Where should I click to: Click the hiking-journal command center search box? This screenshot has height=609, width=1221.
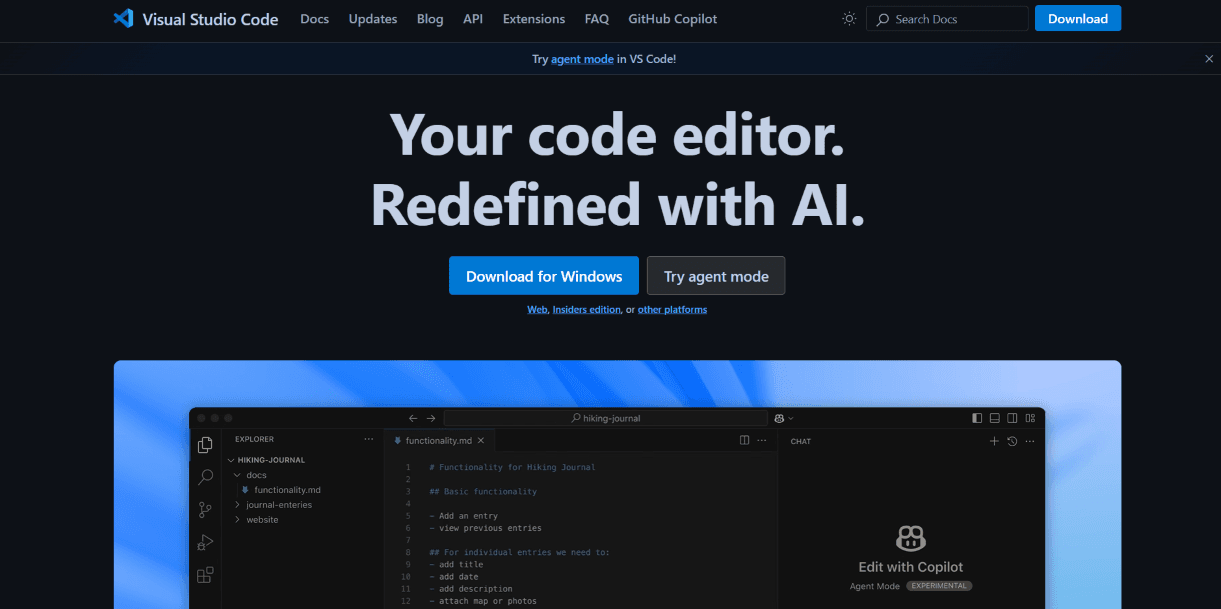605,418
